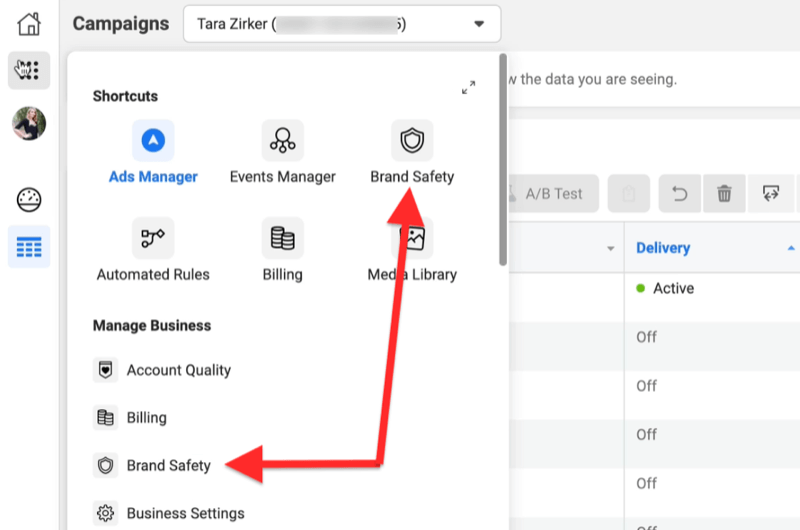The image size is (800, 530).
Task: Click the menu panel scrollbar
Action: [503, 160]
